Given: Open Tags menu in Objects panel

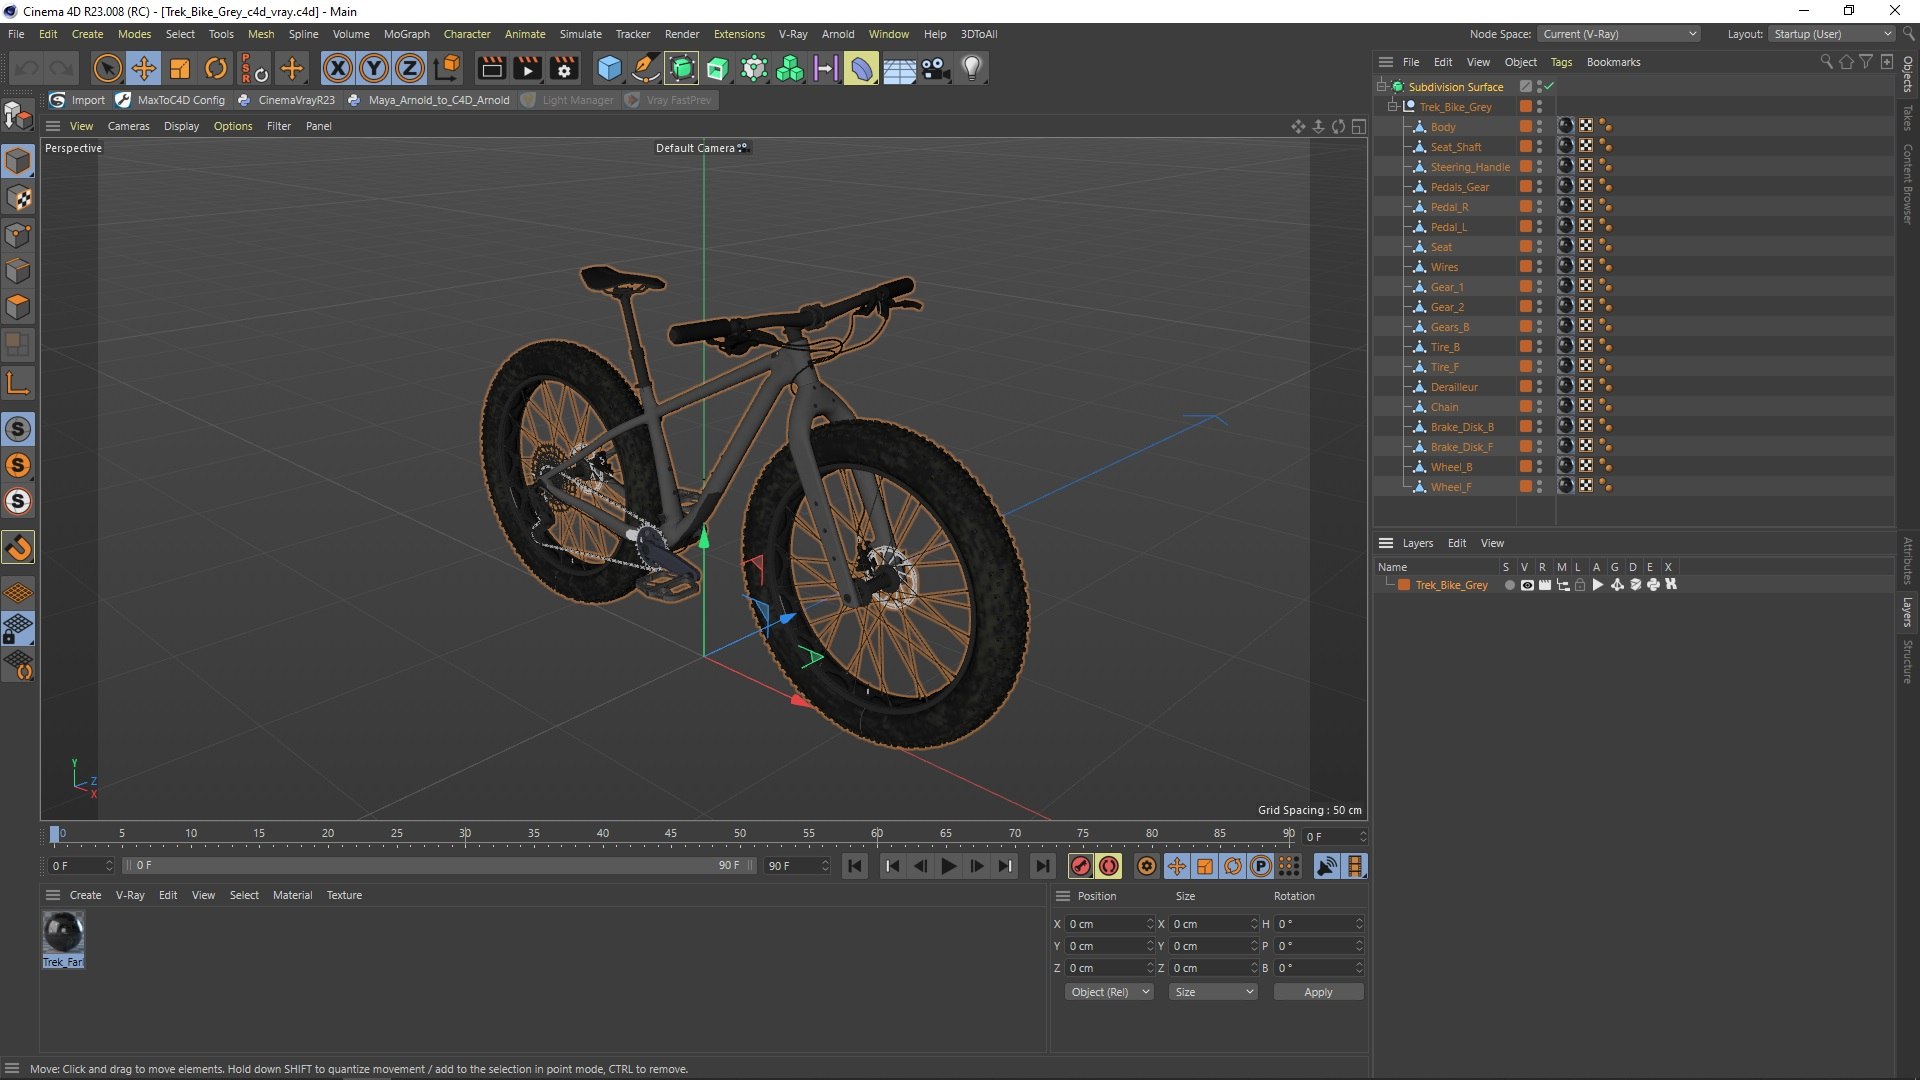Looking at the screenshot, I should point(1561,62).
